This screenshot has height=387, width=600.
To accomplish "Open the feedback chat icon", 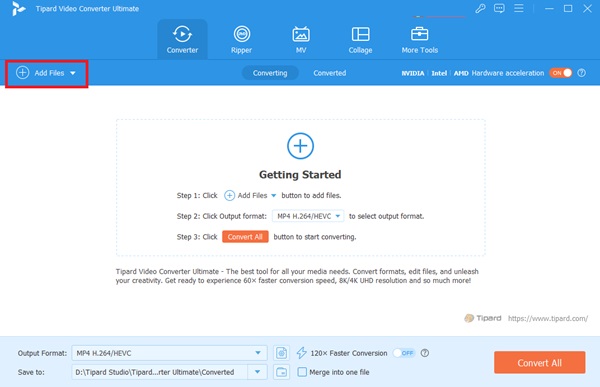I will pyautogui.click(x=499, y=8).
